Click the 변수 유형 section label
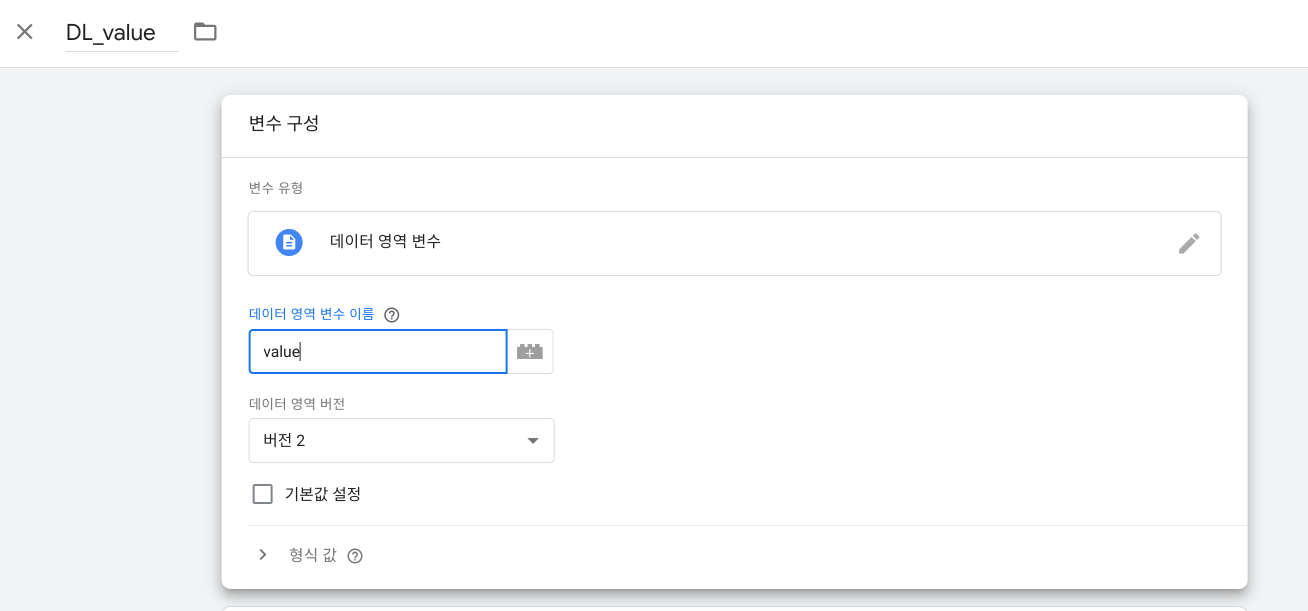The image size is (1308, 611). [276, 188]
